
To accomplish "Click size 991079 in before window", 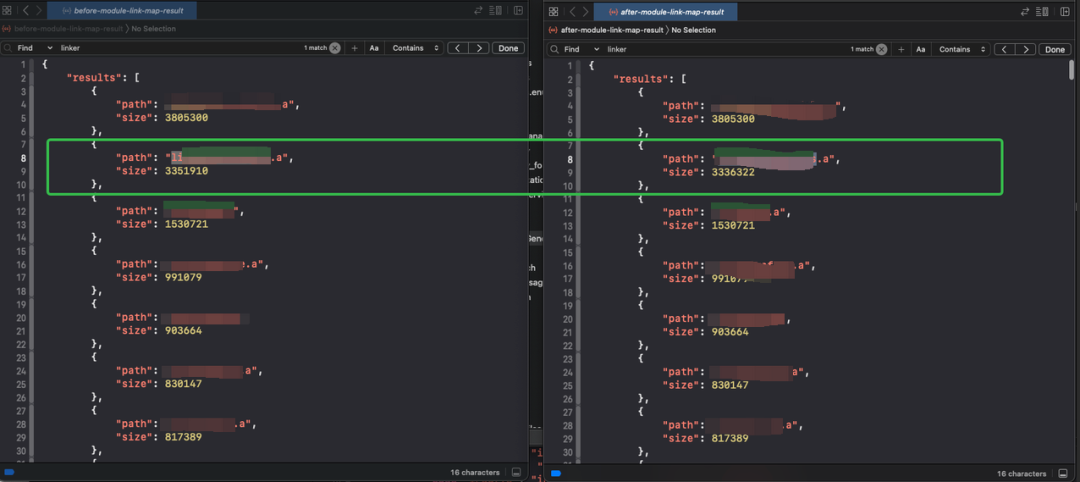I will point(183,277).
